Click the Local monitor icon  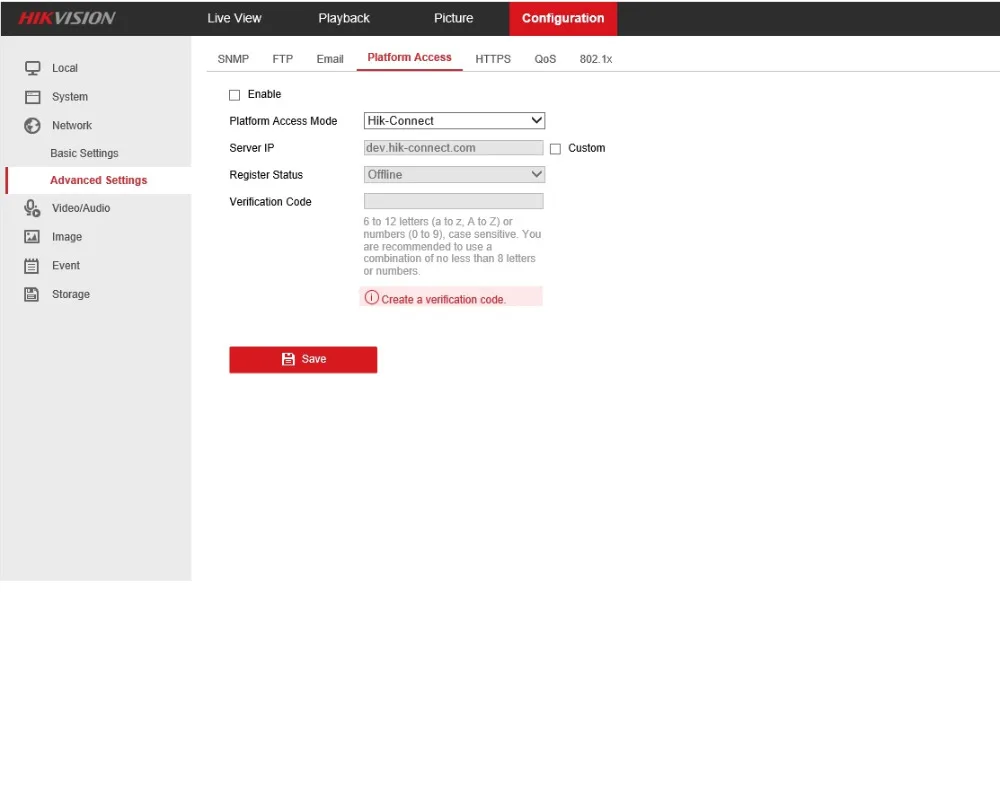pos(33,68)
